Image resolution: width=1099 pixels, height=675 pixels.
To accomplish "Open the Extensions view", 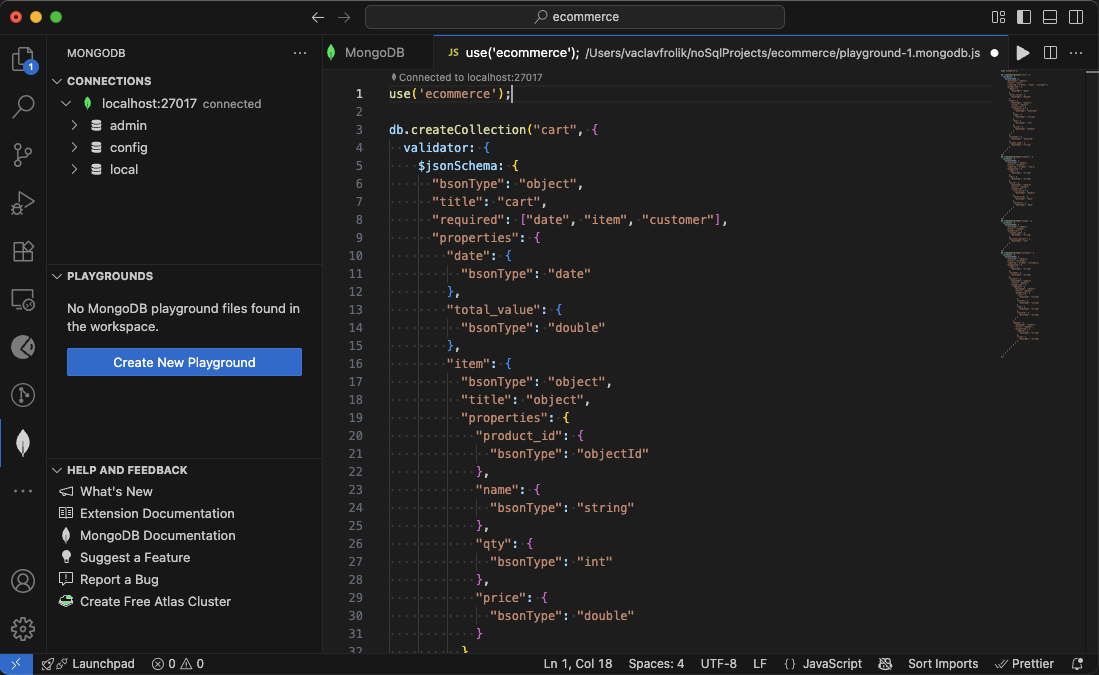I will (x=22, y=251).
